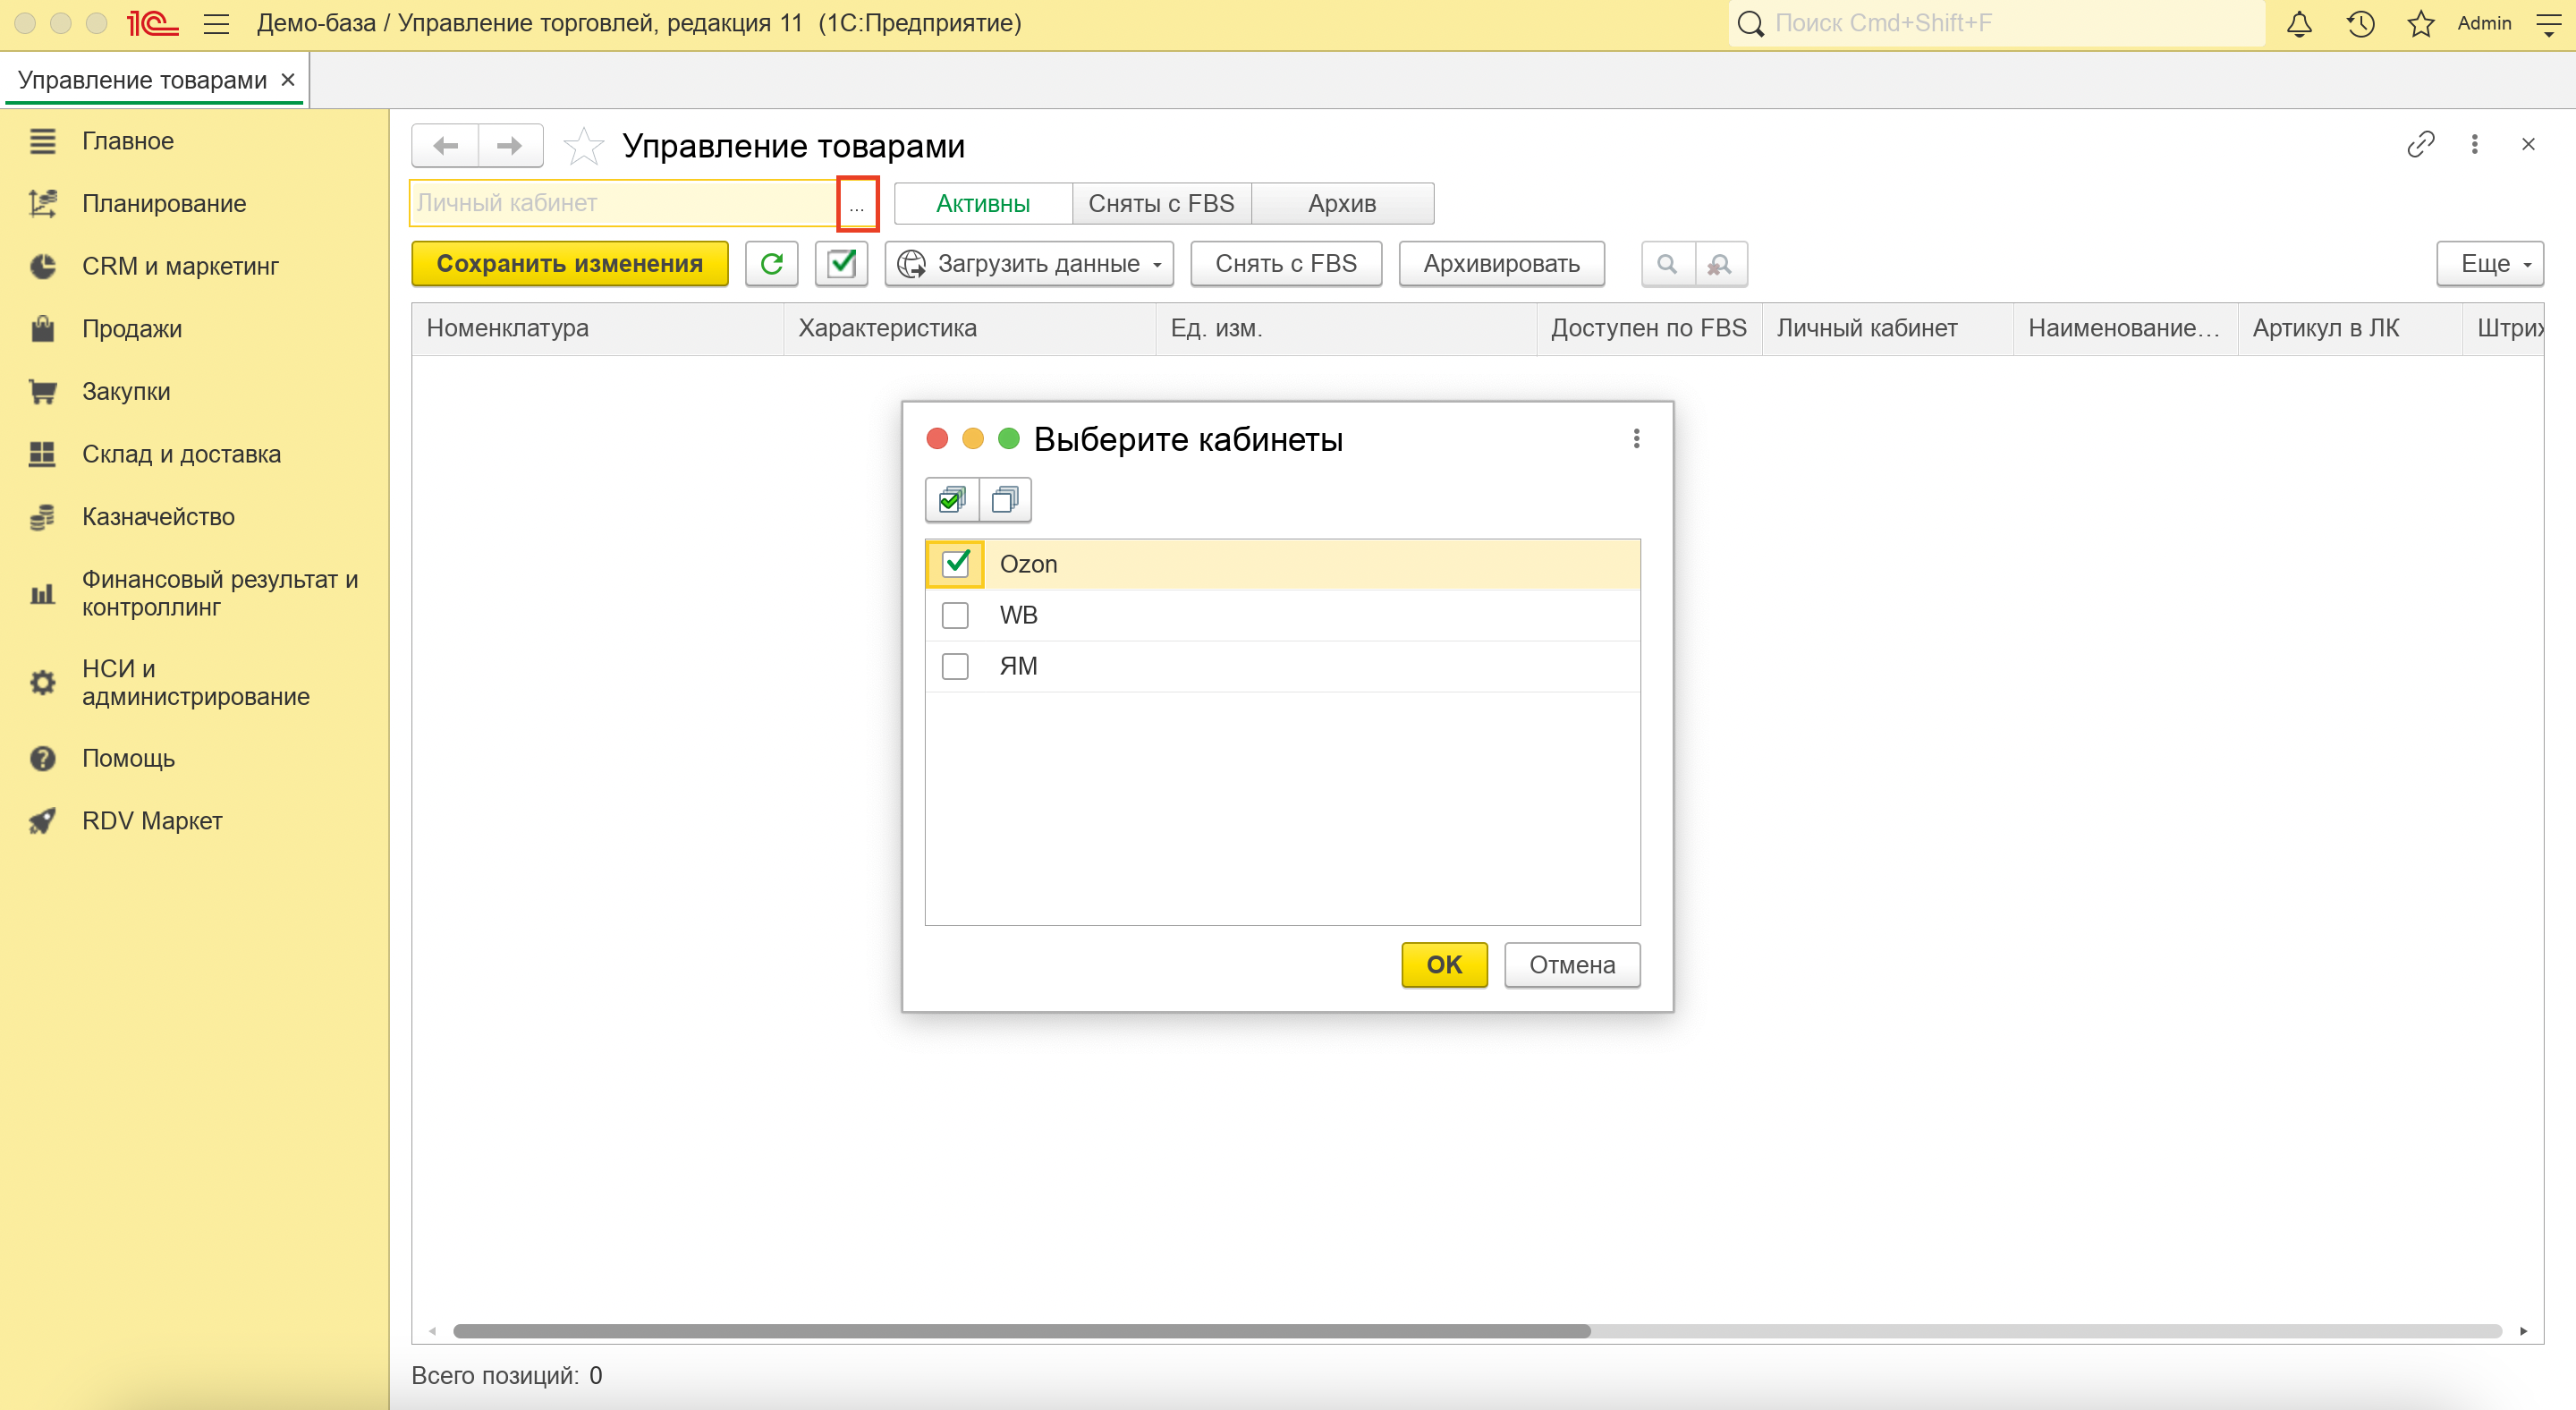Open the history clock icon
This screenshot has height=1410, width=2576.
click(x=2360, y=23)
